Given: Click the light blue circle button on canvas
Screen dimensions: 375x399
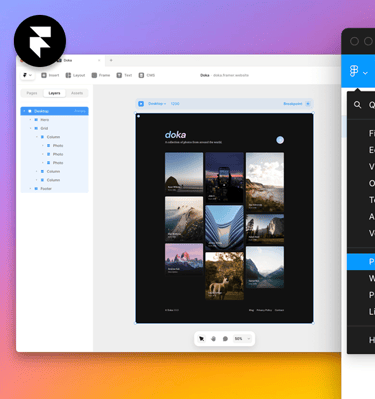Looking at the screenshot, I should (280, 140).
